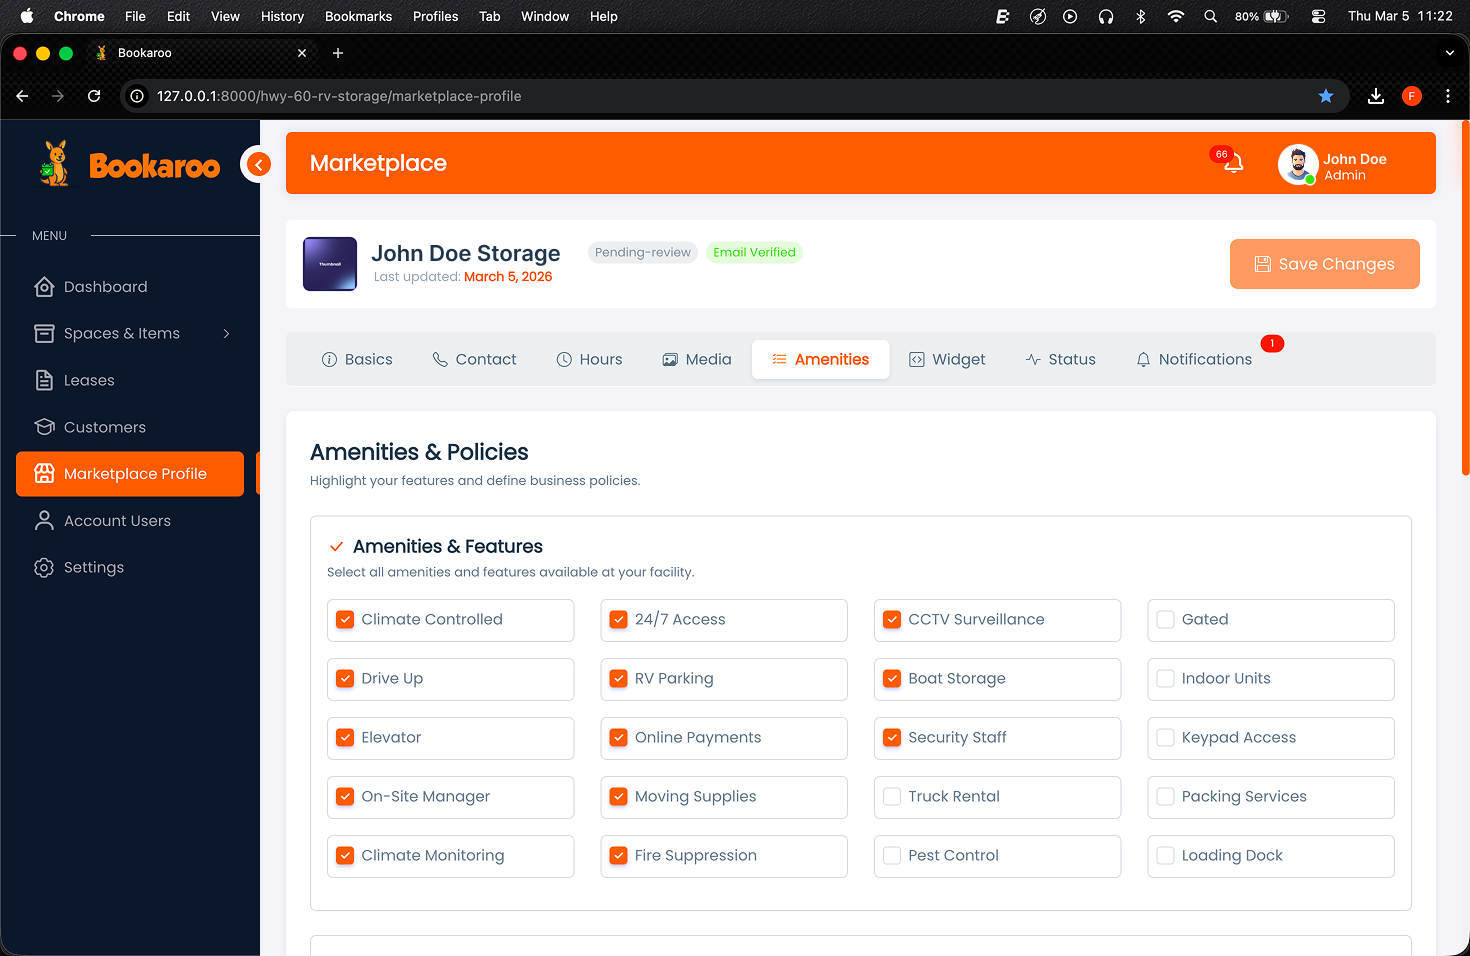Check the Truck Rental checkbox

[891, 796]
